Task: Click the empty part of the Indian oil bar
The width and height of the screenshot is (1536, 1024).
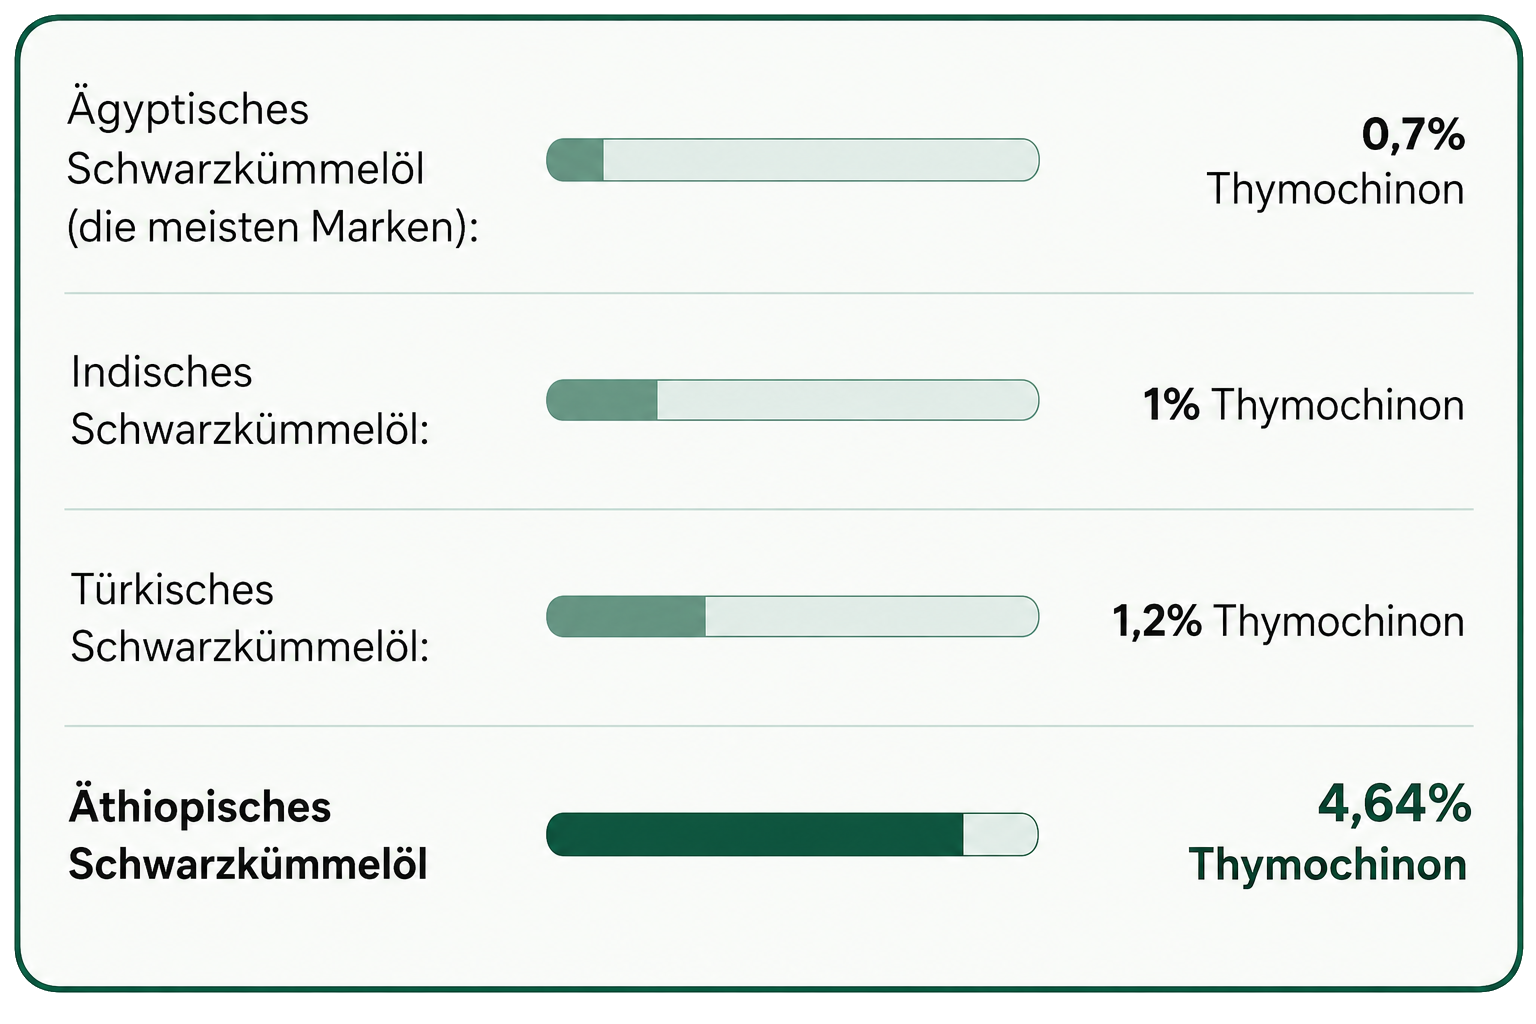Action: pos(849,400)
